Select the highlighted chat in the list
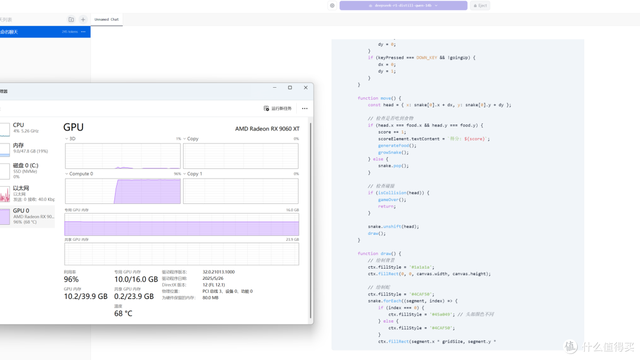Screen dimensions: 640x360 (45, 32)
